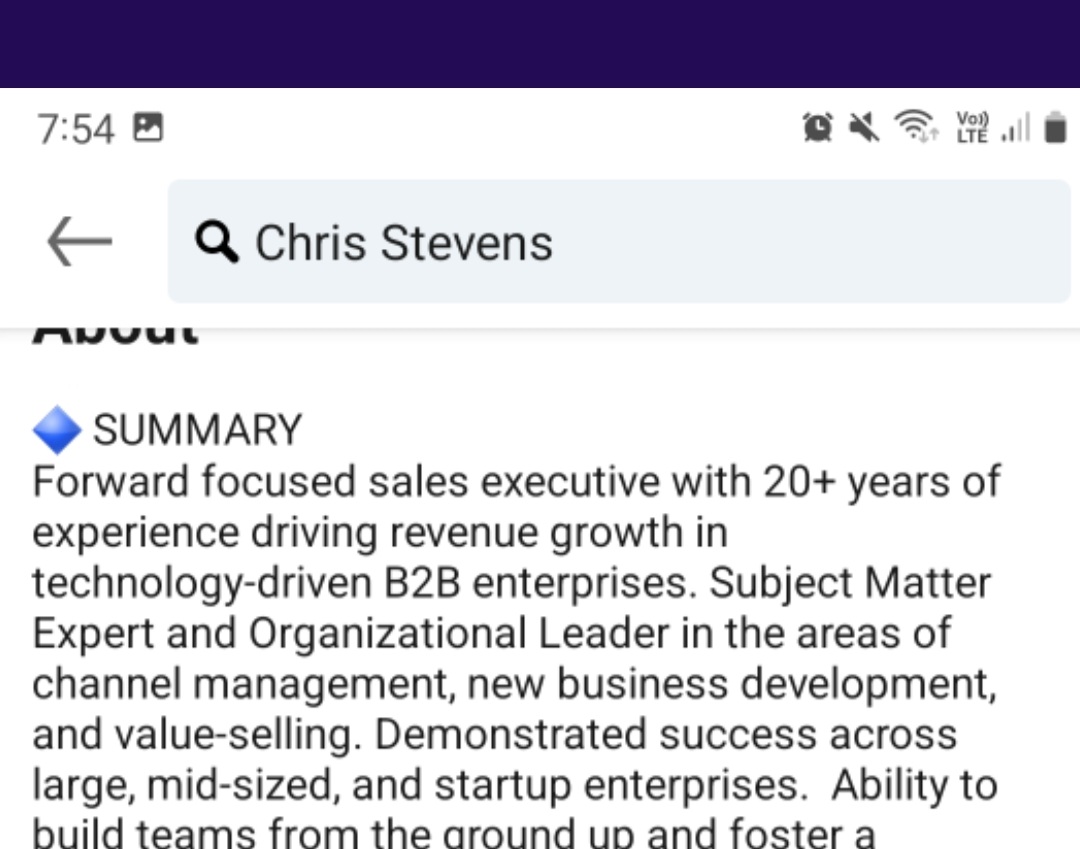
Task: Select the SUMMARY heading text
Action: (x=198, y=430)
